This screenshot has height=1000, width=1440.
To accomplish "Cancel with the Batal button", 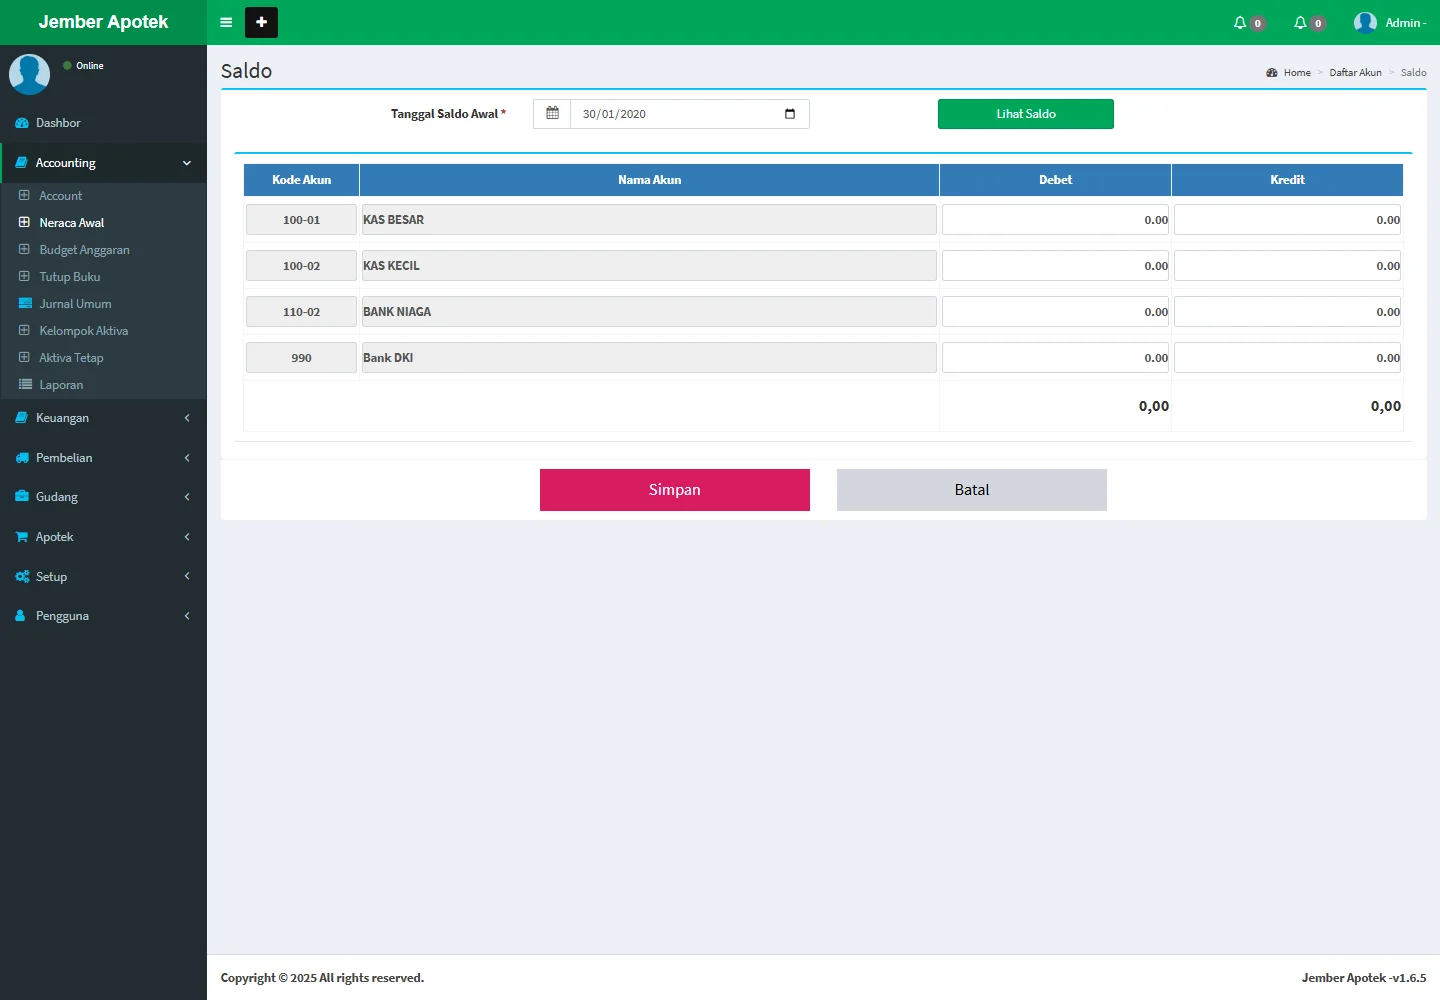I will click(x=971, y=490).
